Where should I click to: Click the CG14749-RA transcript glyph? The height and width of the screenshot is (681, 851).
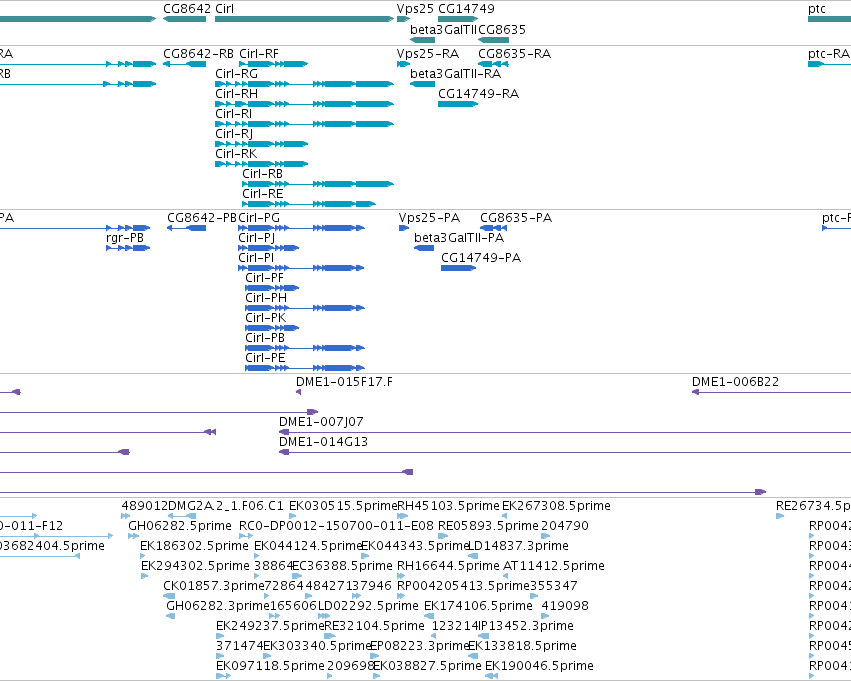coord(458,104)
